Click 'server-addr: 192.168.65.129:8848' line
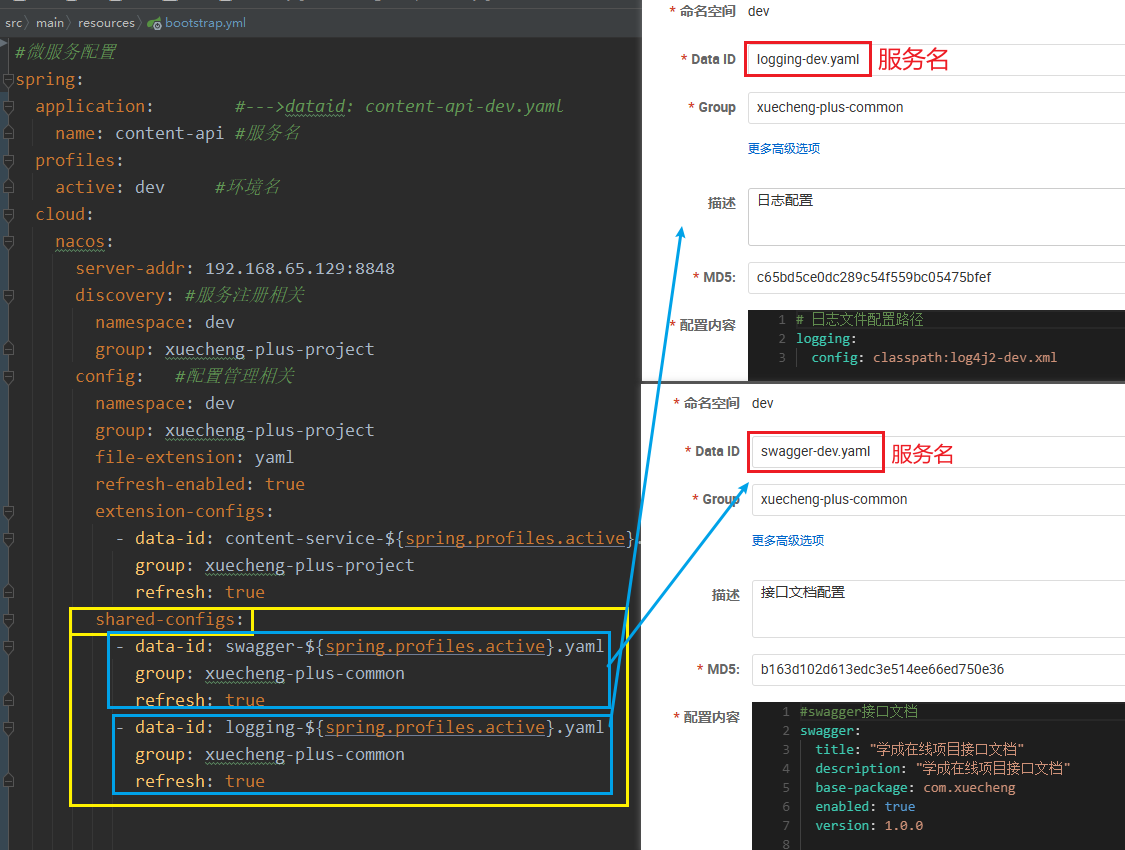The height and width of the screenshot is (850, 1125). tap(235, 268)
